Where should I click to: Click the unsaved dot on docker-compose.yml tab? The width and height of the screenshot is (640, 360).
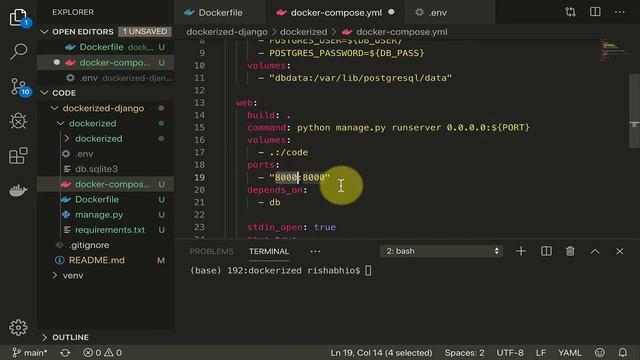pos(391,12)
